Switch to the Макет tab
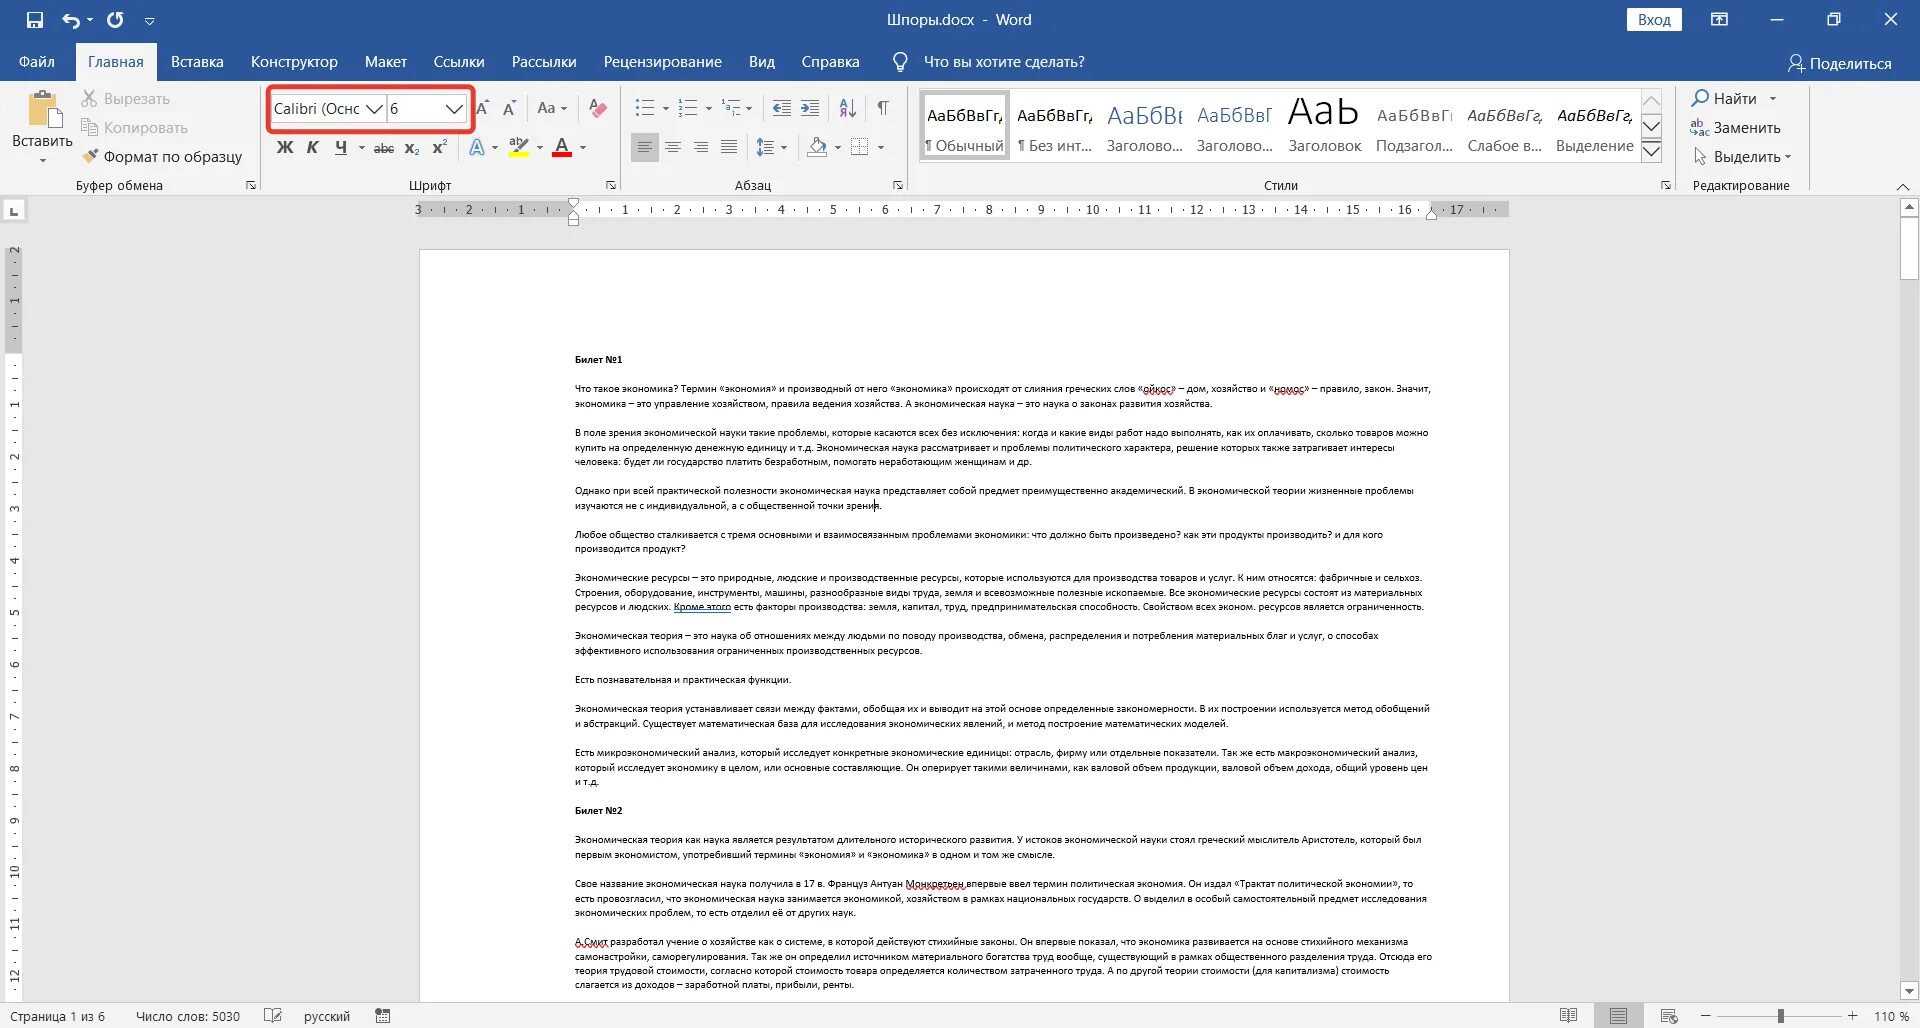Image resolution: width=1920 pixels, height=1028 pixels. [386, 62]
